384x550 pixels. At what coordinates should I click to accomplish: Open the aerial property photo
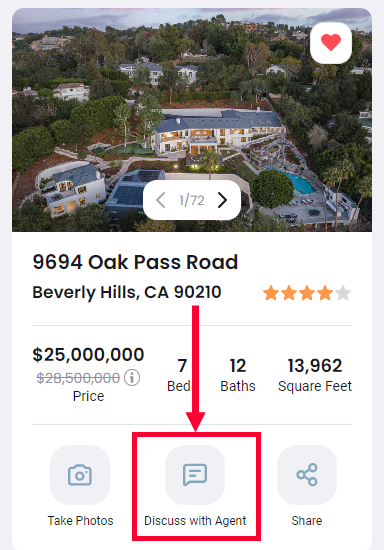pos(192,120)
